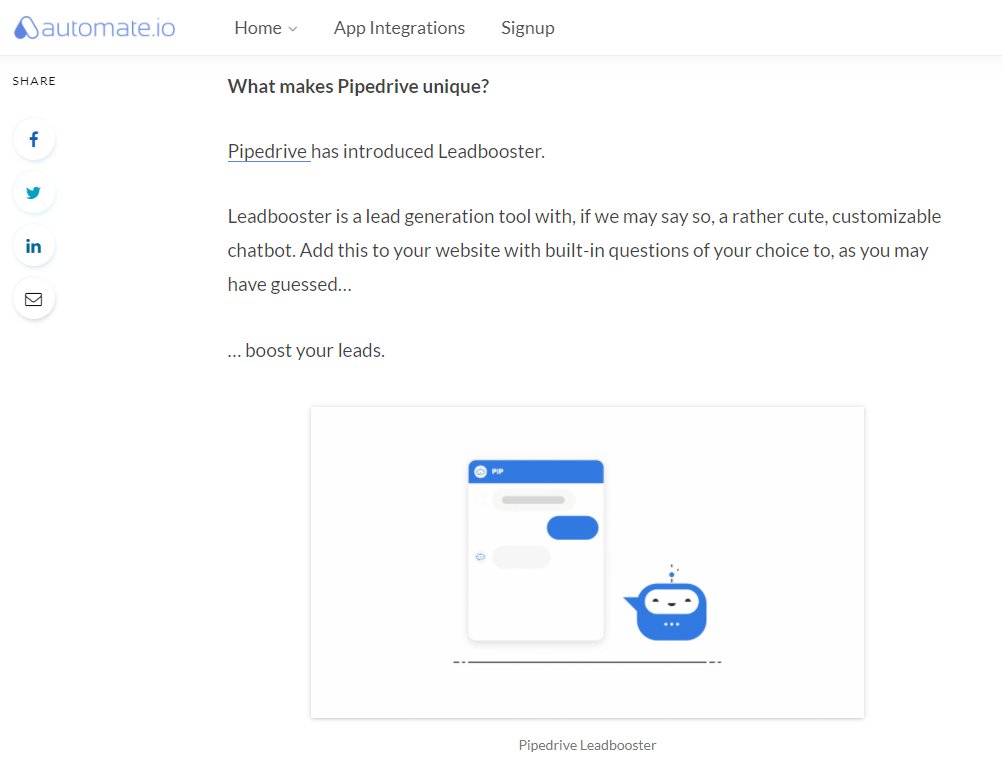Click the PIP chat window illustration
The width and height of the screenshot is (1002, 777).
click(536, 550)
